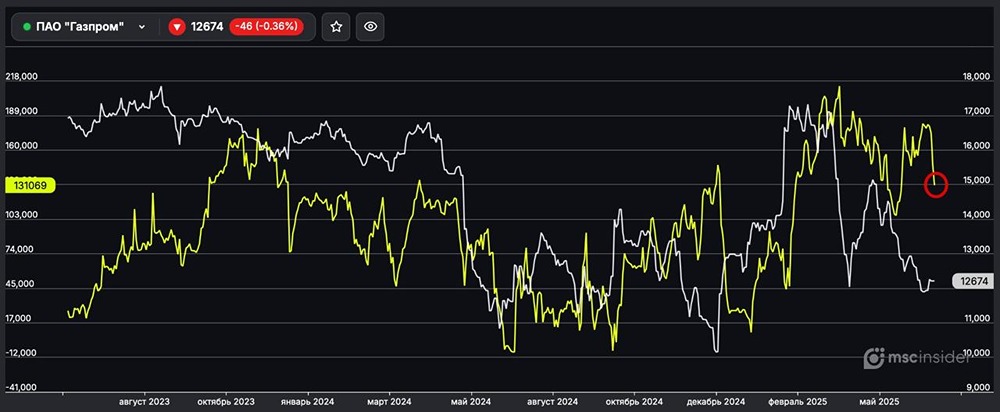Select январь 2024 on time axis
Viewport: 1000px width, 412px height.
pyautogui.click(x=307, y=402)
